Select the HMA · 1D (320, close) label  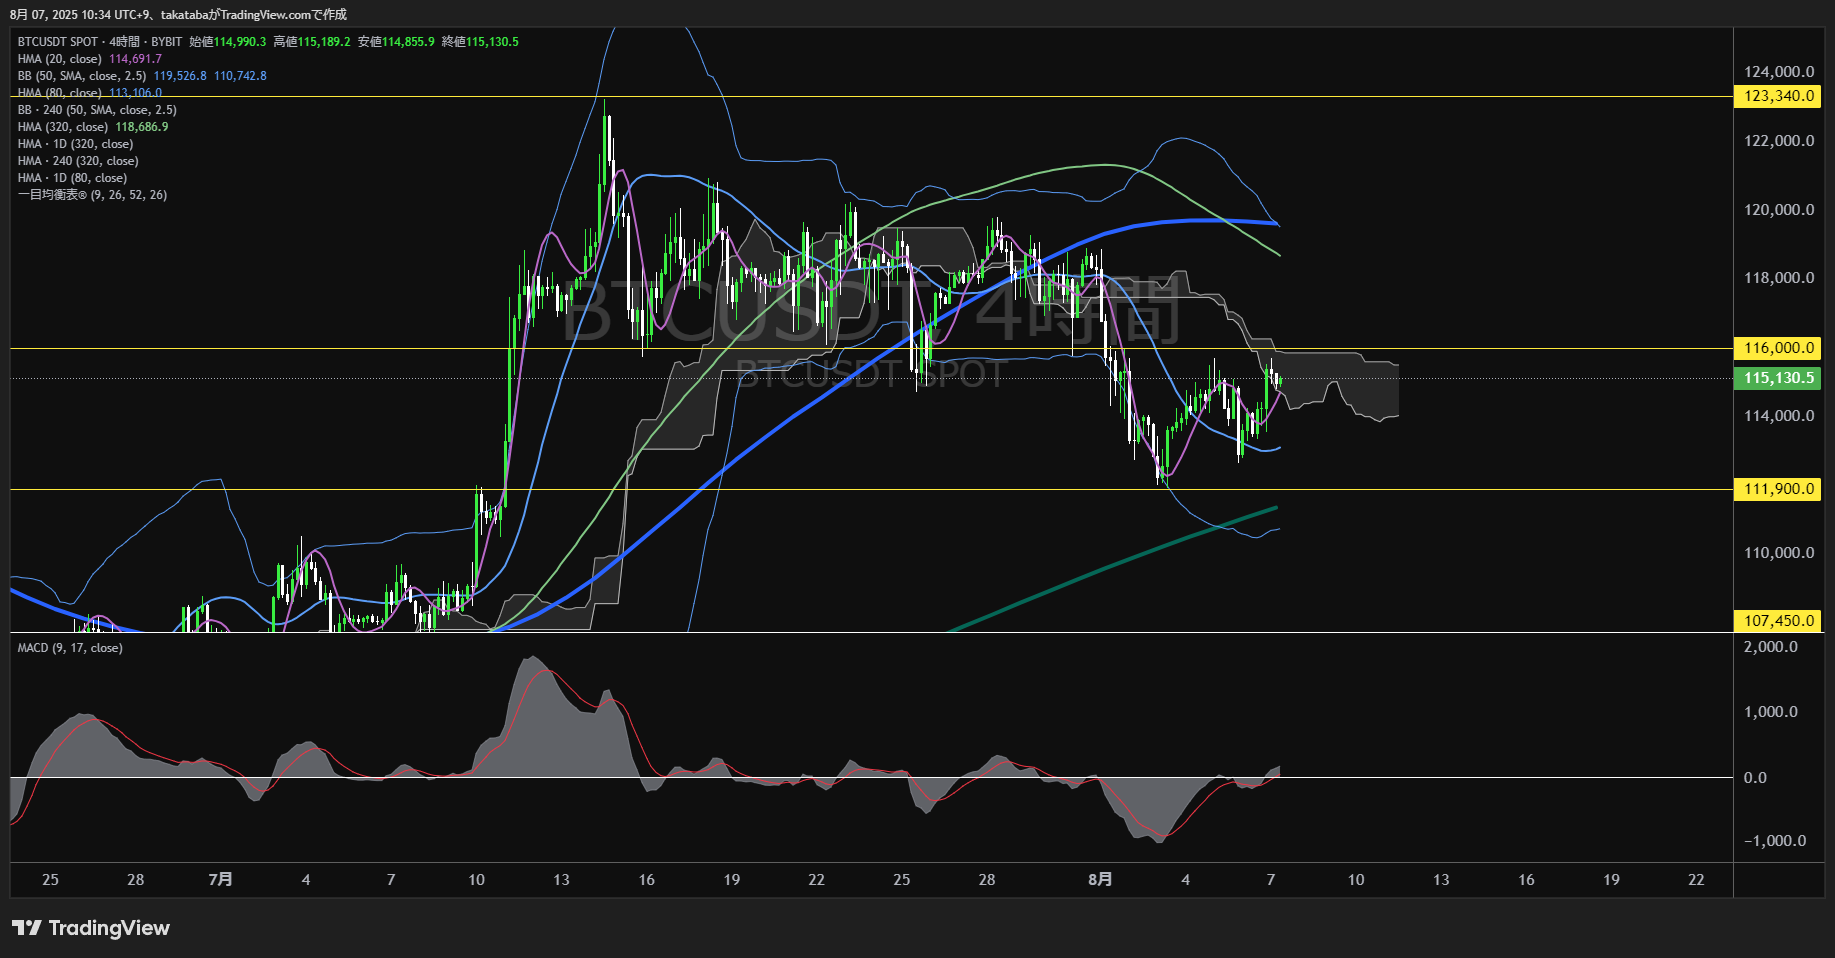[x=75, y=144]
